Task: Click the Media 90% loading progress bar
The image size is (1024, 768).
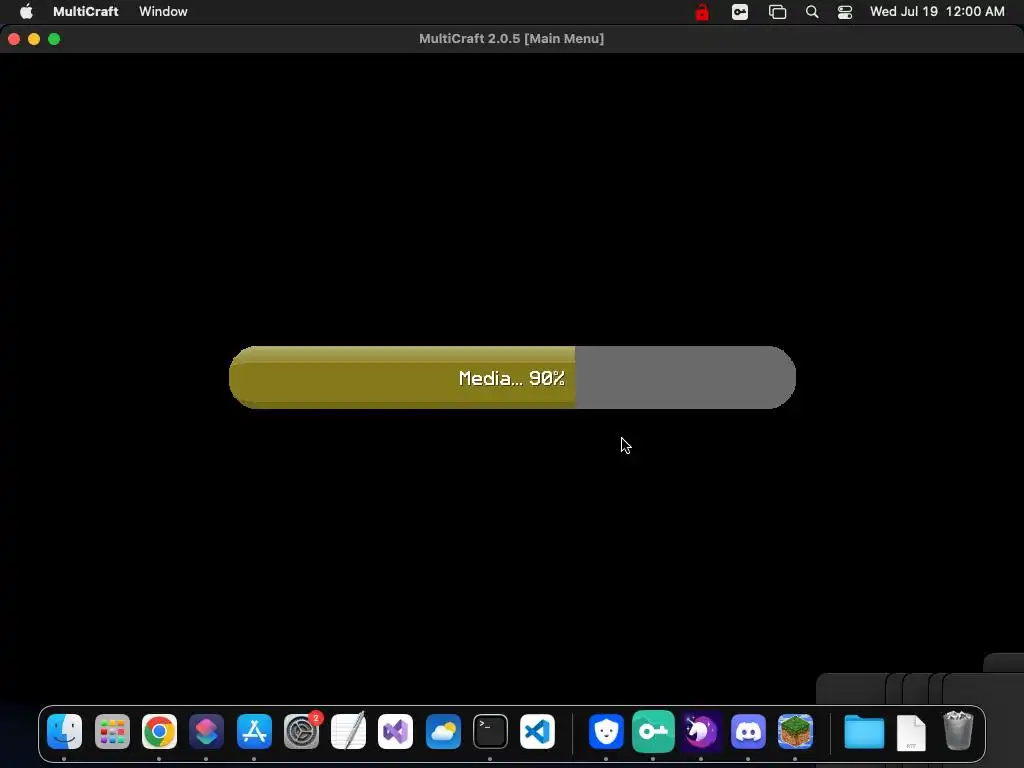Action: pyautogui.click(x=512, y=377)
